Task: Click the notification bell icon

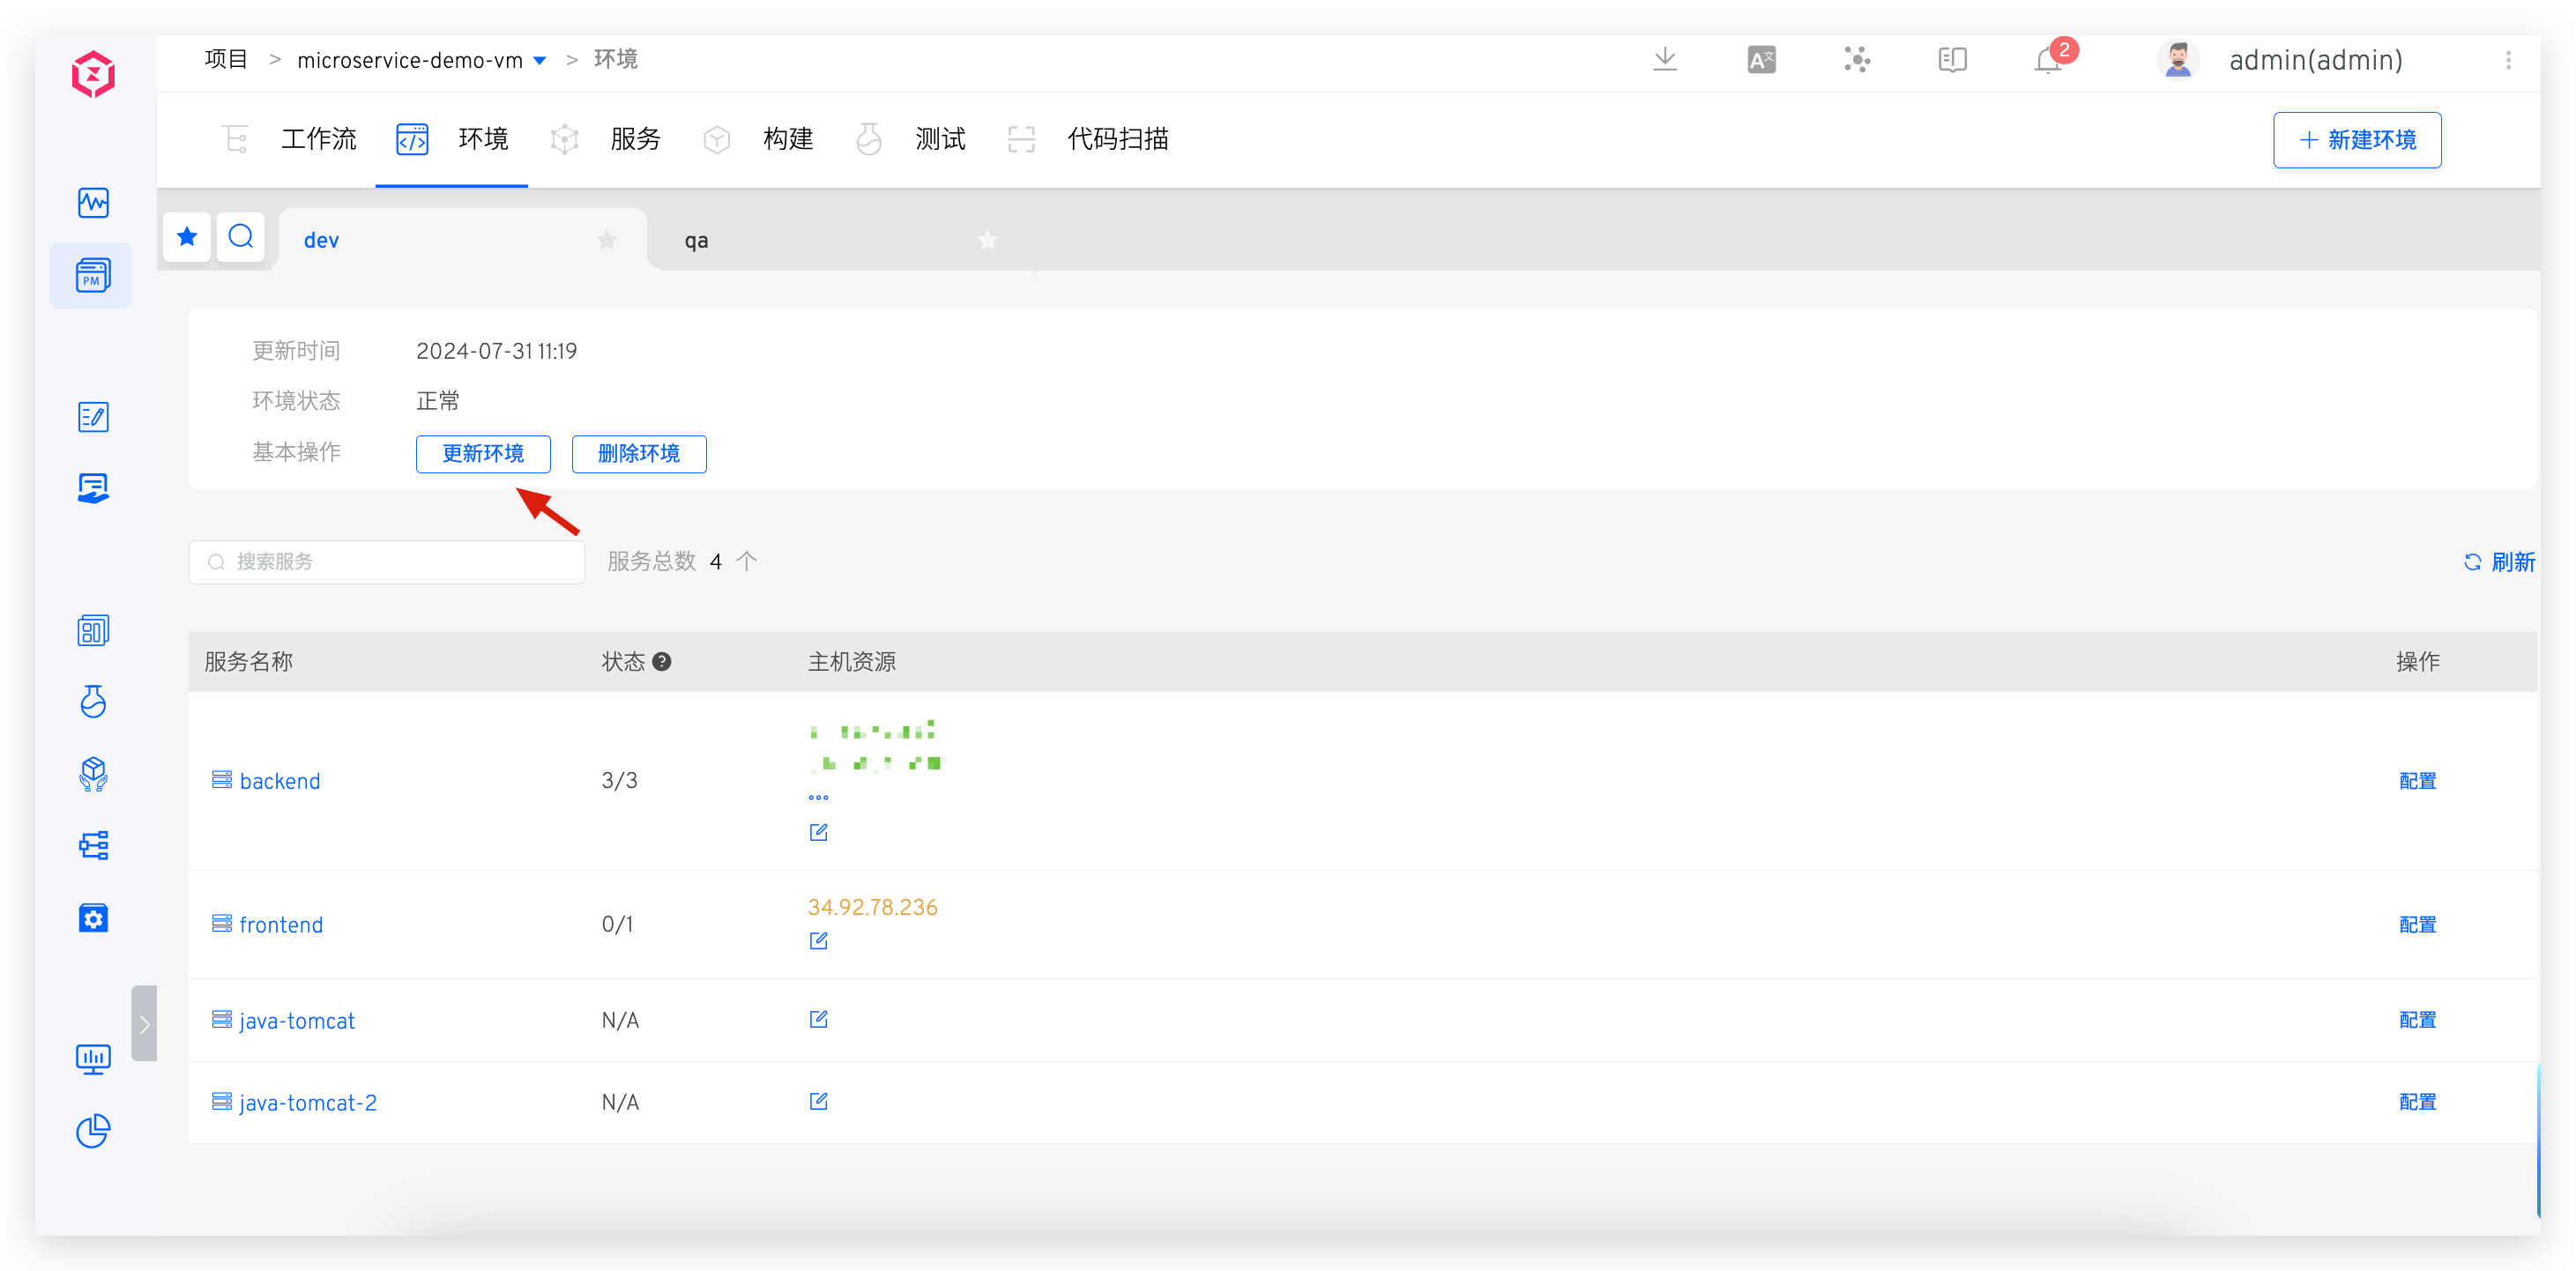Action: 2047,61
